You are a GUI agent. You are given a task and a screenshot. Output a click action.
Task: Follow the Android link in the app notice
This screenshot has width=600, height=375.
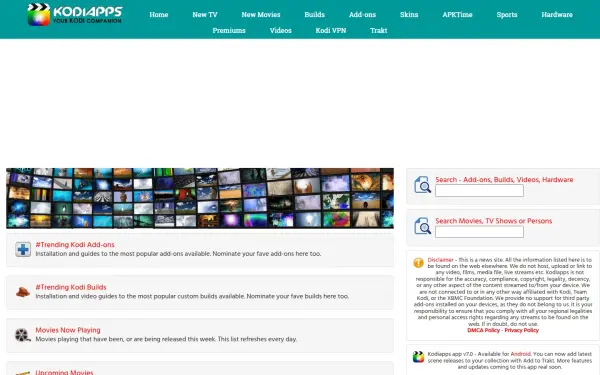(x=520, y=354)
